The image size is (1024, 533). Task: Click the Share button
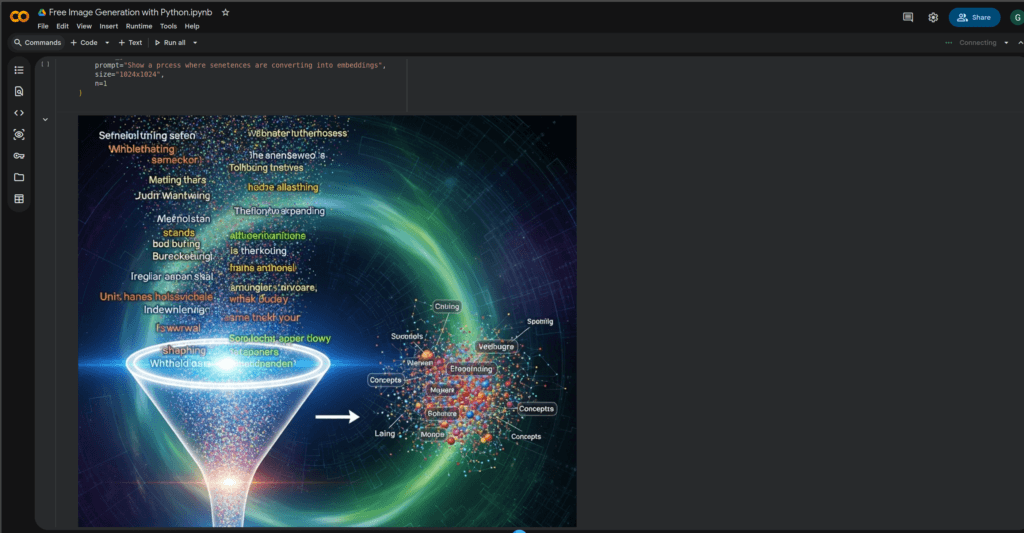coord(974,18)
